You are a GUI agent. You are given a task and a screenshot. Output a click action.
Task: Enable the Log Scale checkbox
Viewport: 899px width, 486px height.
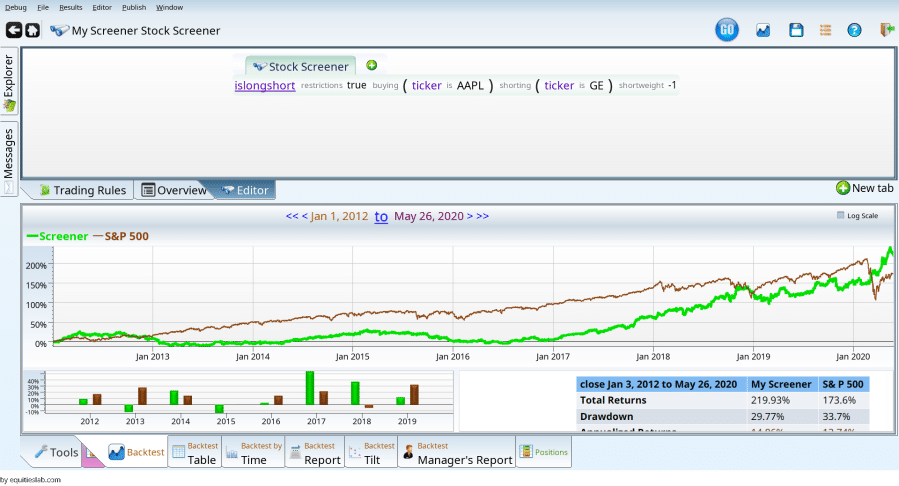coord(841,215)
